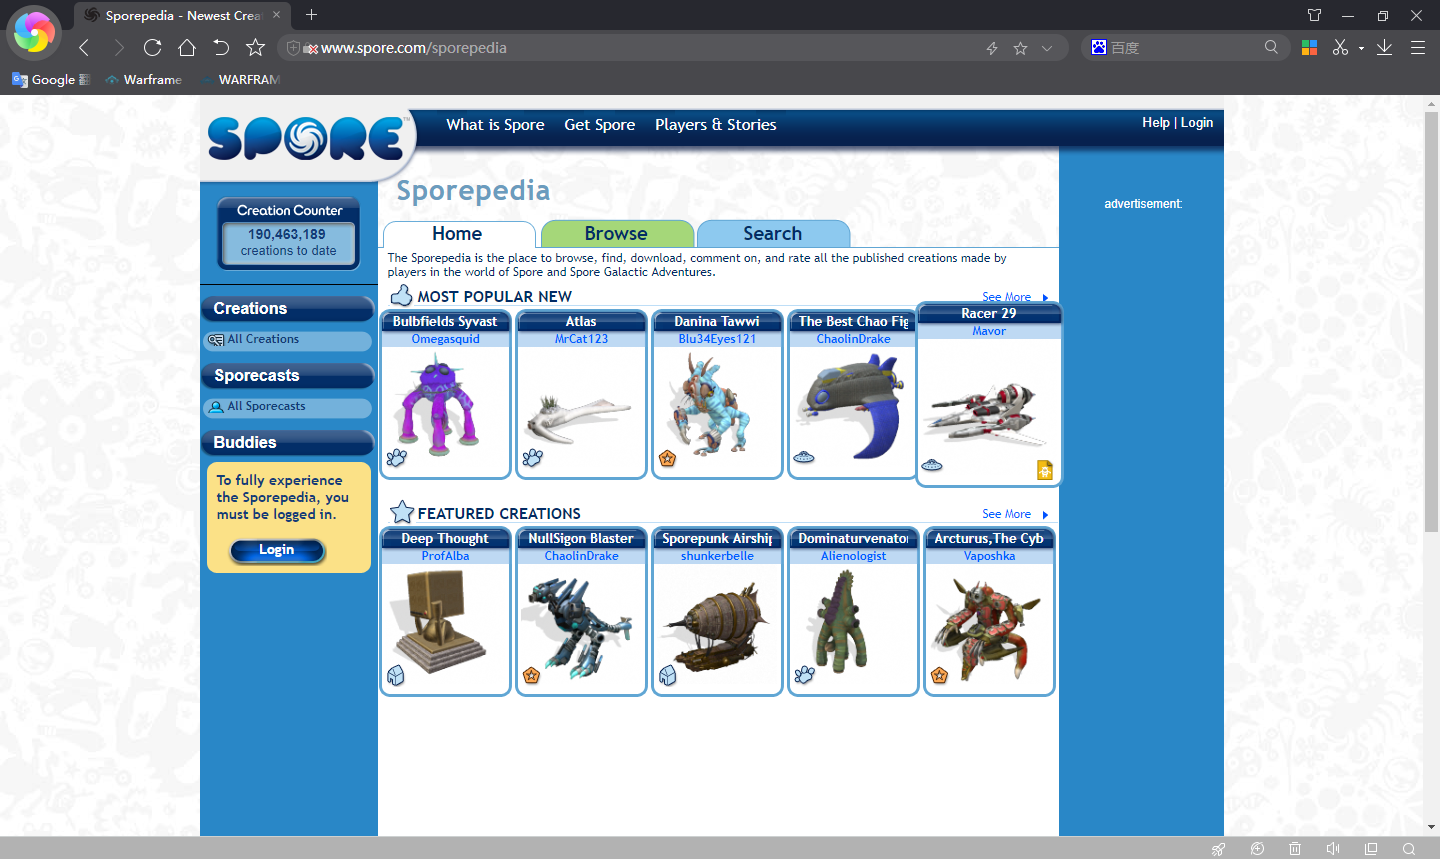Click the orange page icon on Racer 29 card

pos(1045,470)
